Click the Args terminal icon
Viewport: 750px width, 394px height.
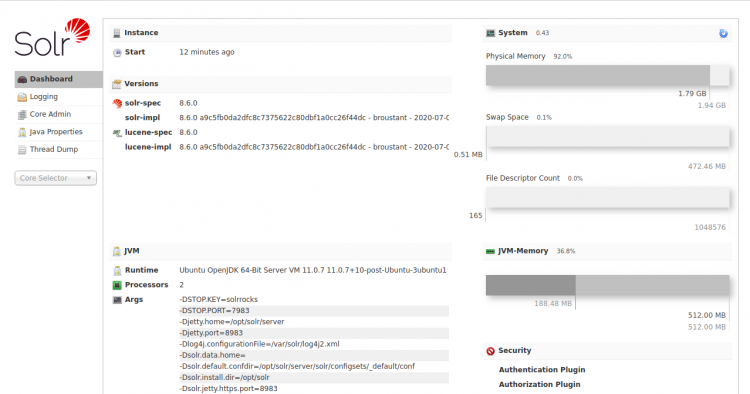[117, 300]
